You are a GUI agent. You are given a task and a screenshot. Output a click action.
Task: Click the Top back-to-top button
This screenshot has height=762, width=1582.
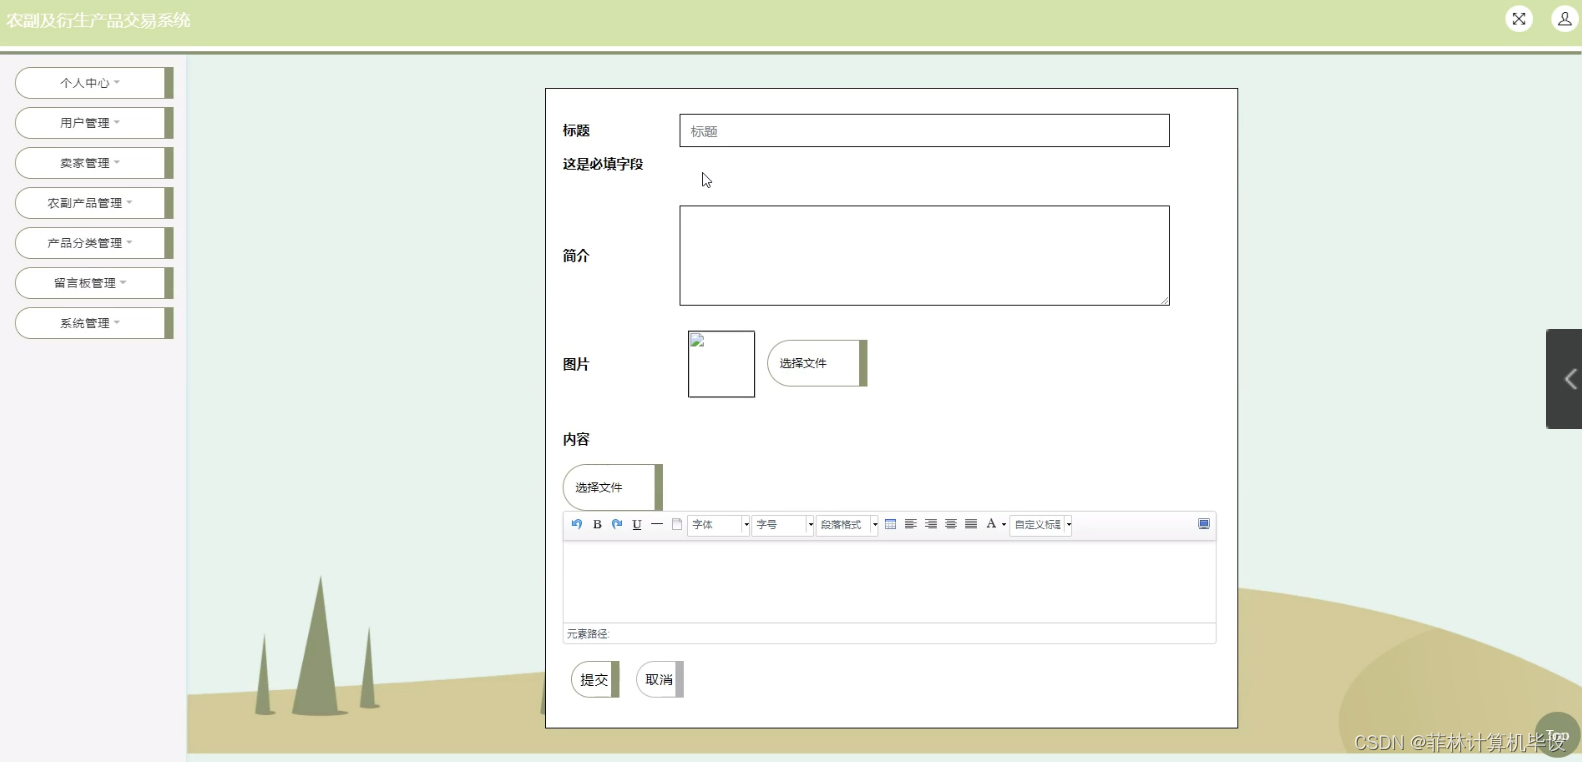(x=1557, y=735)
